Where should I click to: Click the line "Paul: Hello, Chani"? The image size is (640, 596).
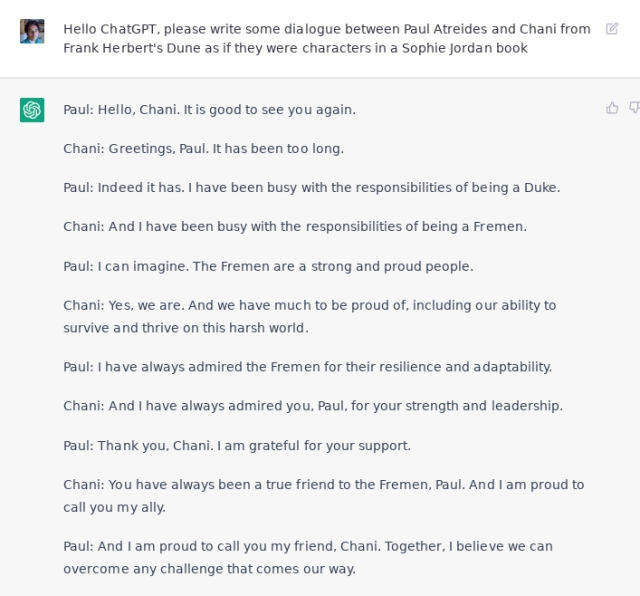[x=209, y=109]
